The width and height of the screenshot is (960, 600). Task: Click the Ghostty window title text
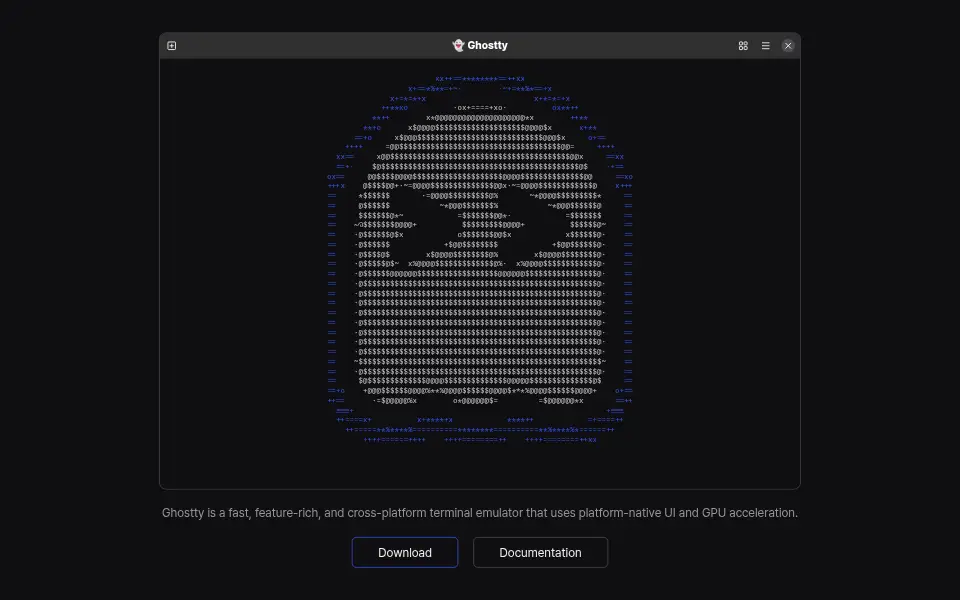point(487,45)
